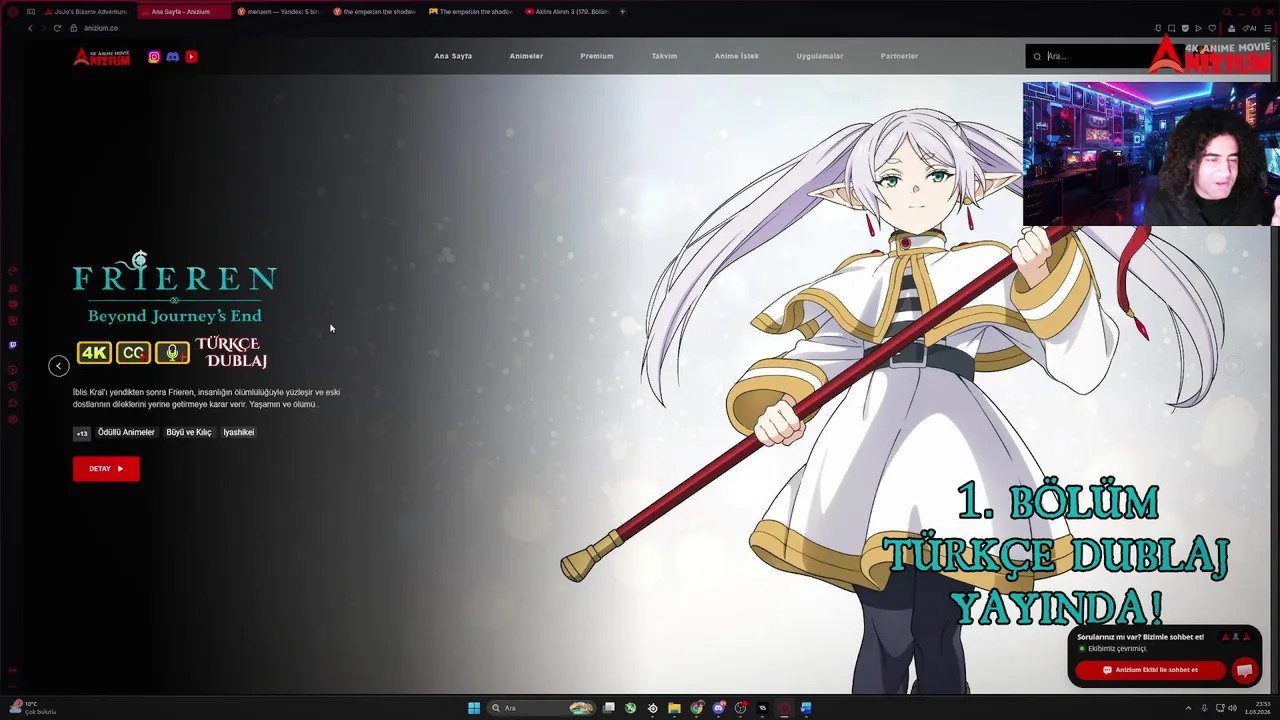Open Animeler menu item
Viewport: 1280px width, 720px height.
[526, 56]
